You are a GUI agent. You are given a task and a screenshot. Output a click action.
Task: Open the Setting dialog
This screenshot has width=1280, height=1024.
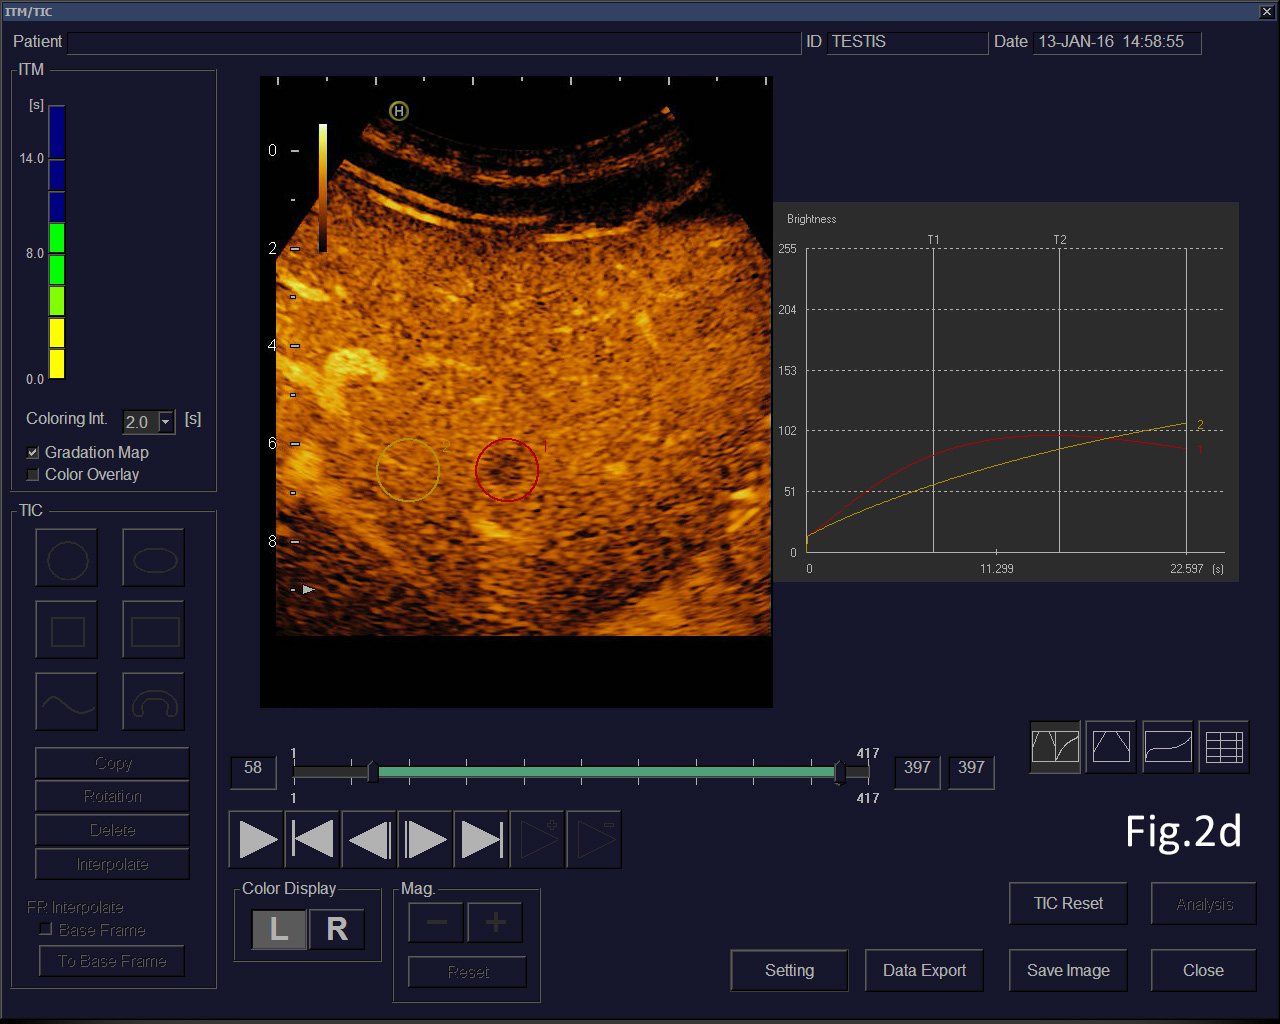click(x=789, y=971)
